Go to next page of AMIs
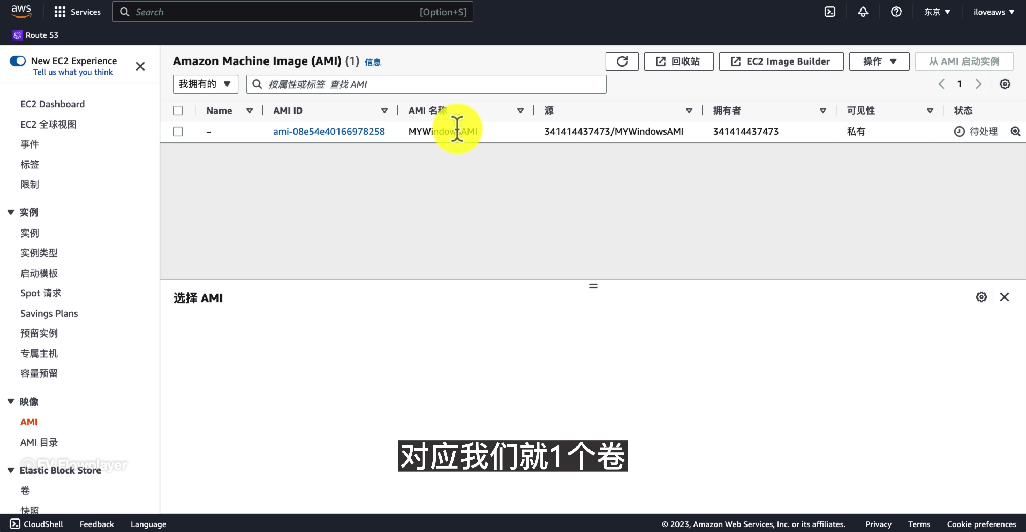The height and width of the screenshot is (532, 1026). click(x=978, y=84)
